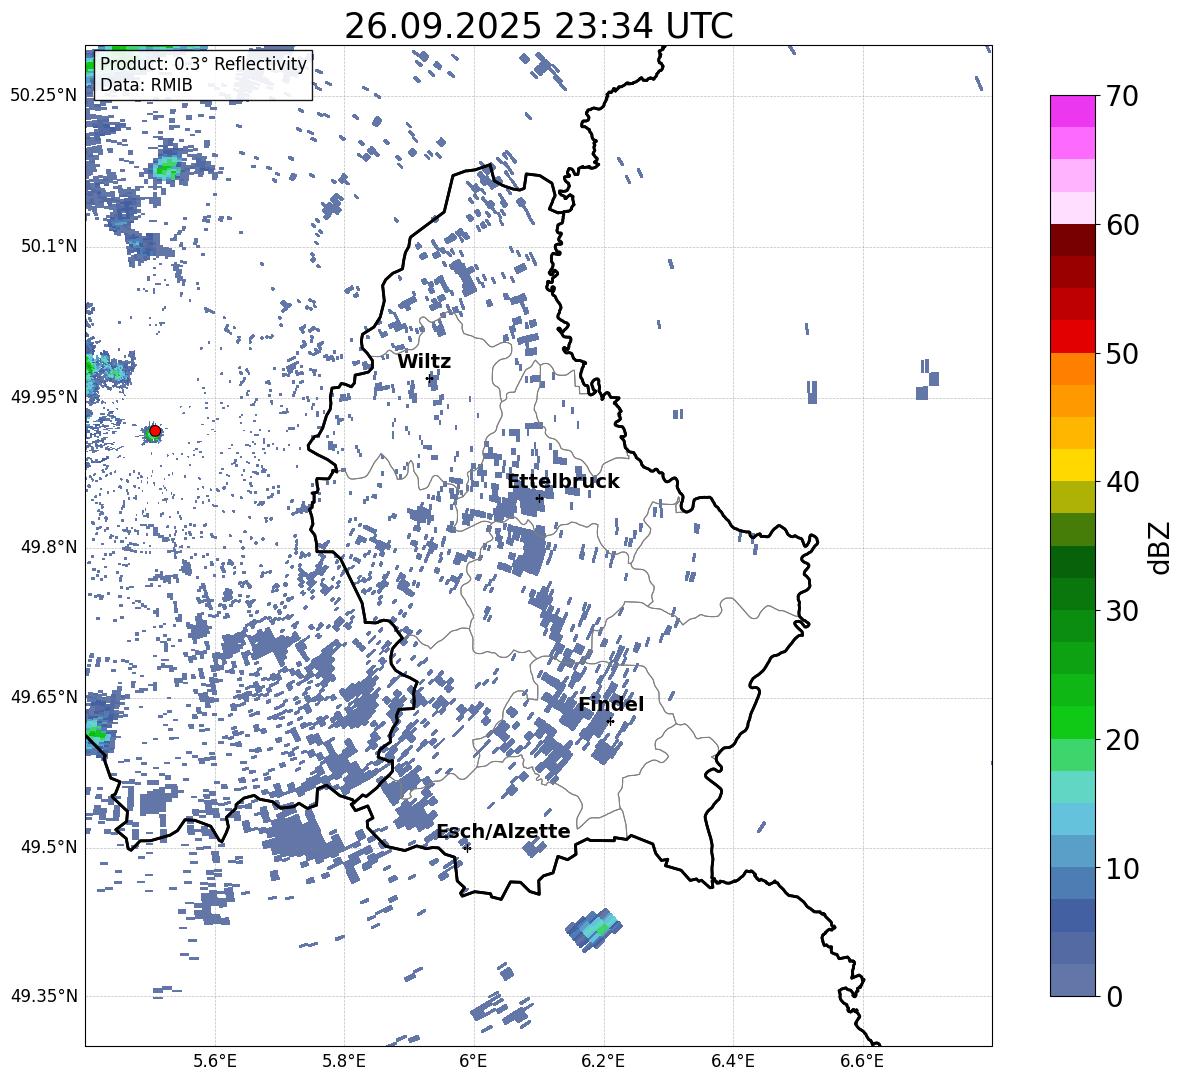Click the 49.5°N latitude tick label
Screen dimensions: 1184x1081
pos(49,847)
